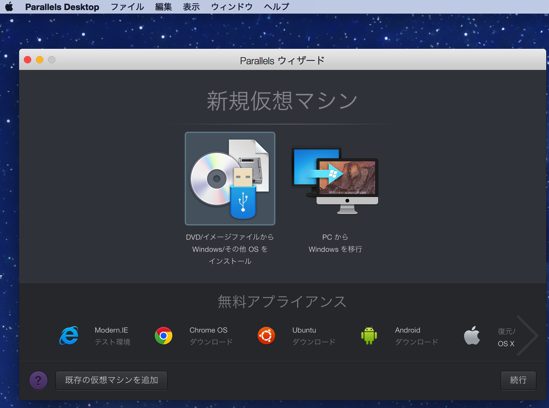The width and height of the screenshot is (549, 408).
Task: Click the 復元/OS X label
Action: tap(506, 337)
